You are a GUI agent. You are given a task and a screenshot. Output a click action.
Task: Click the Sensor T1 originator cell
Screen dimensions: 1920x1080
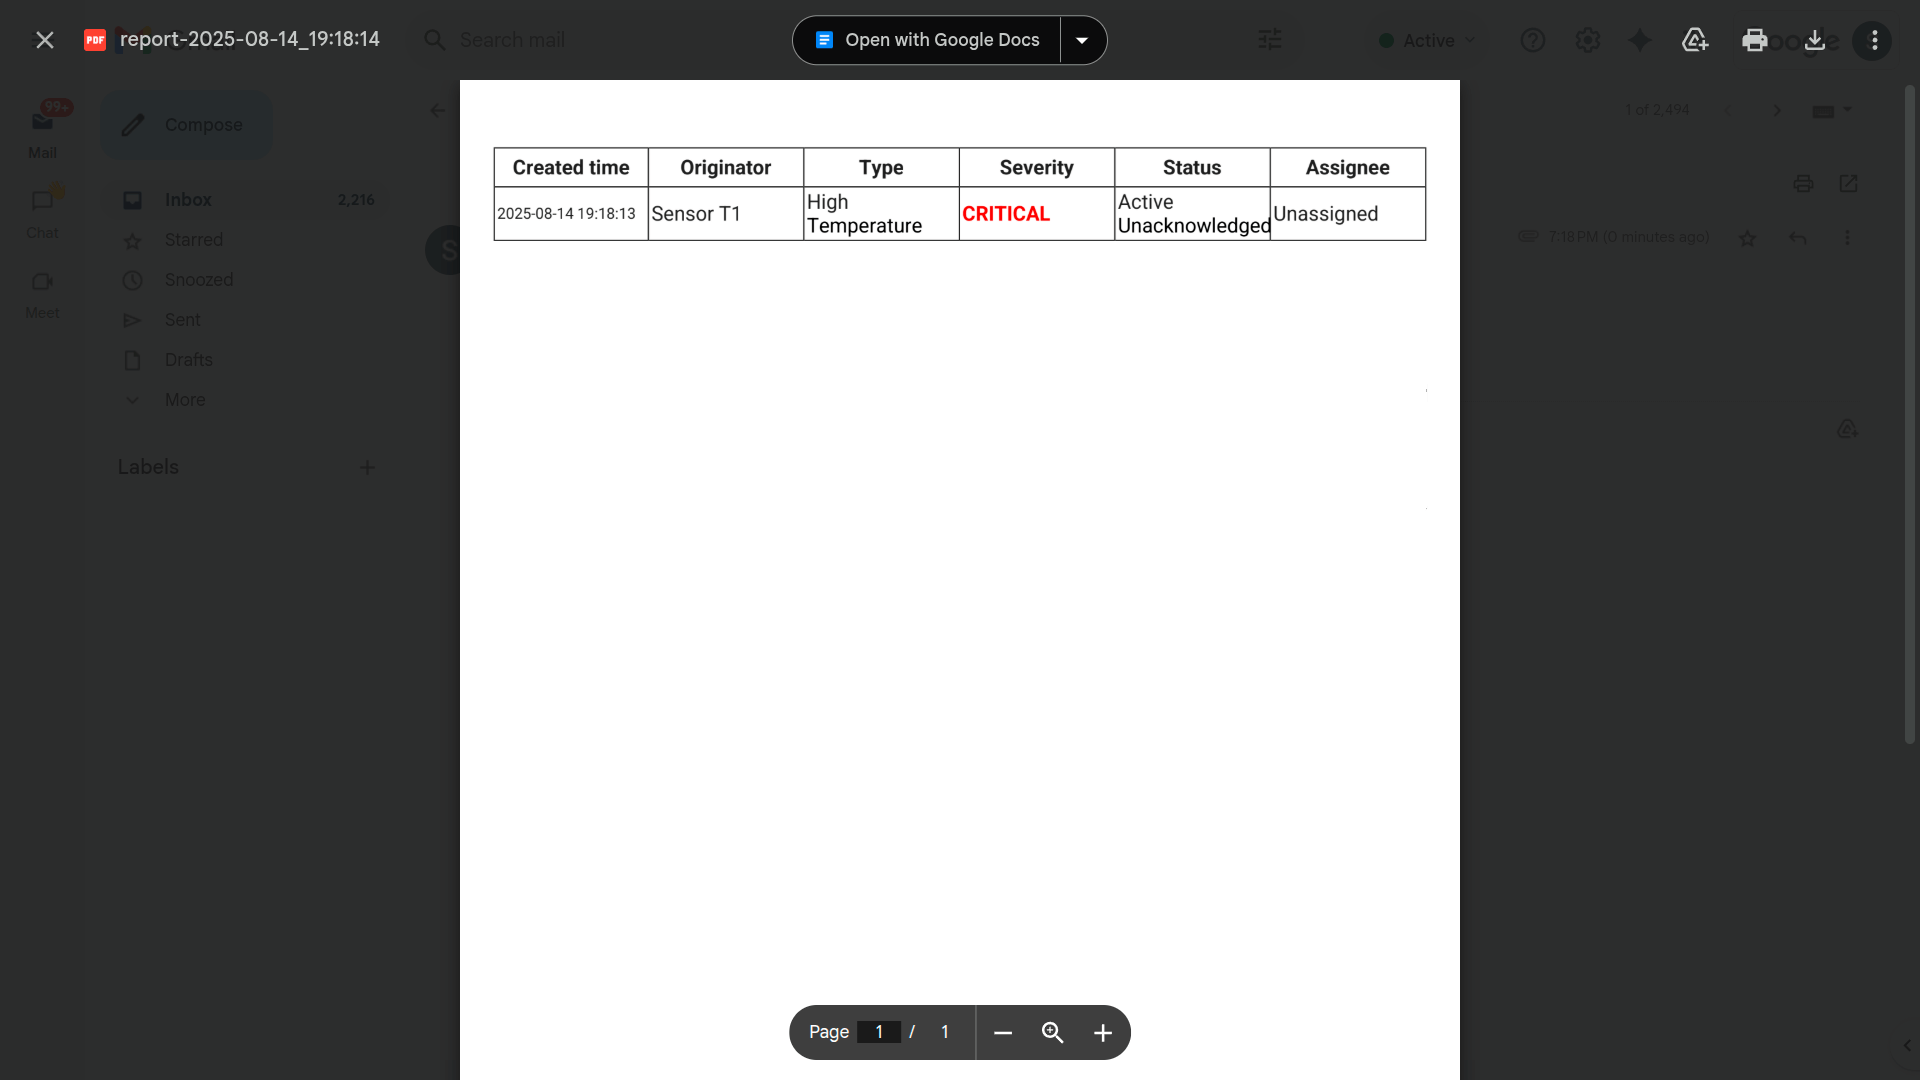[x=696, y=214]
